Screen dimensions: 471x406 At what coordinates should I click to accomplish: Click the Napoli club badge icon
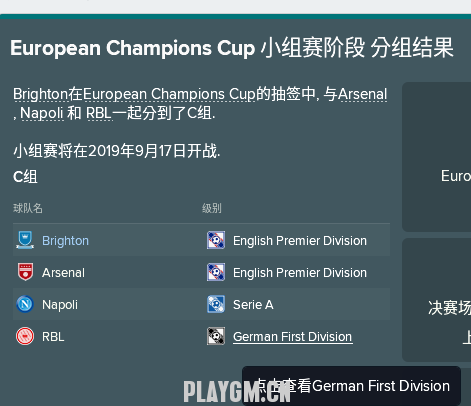25,304
